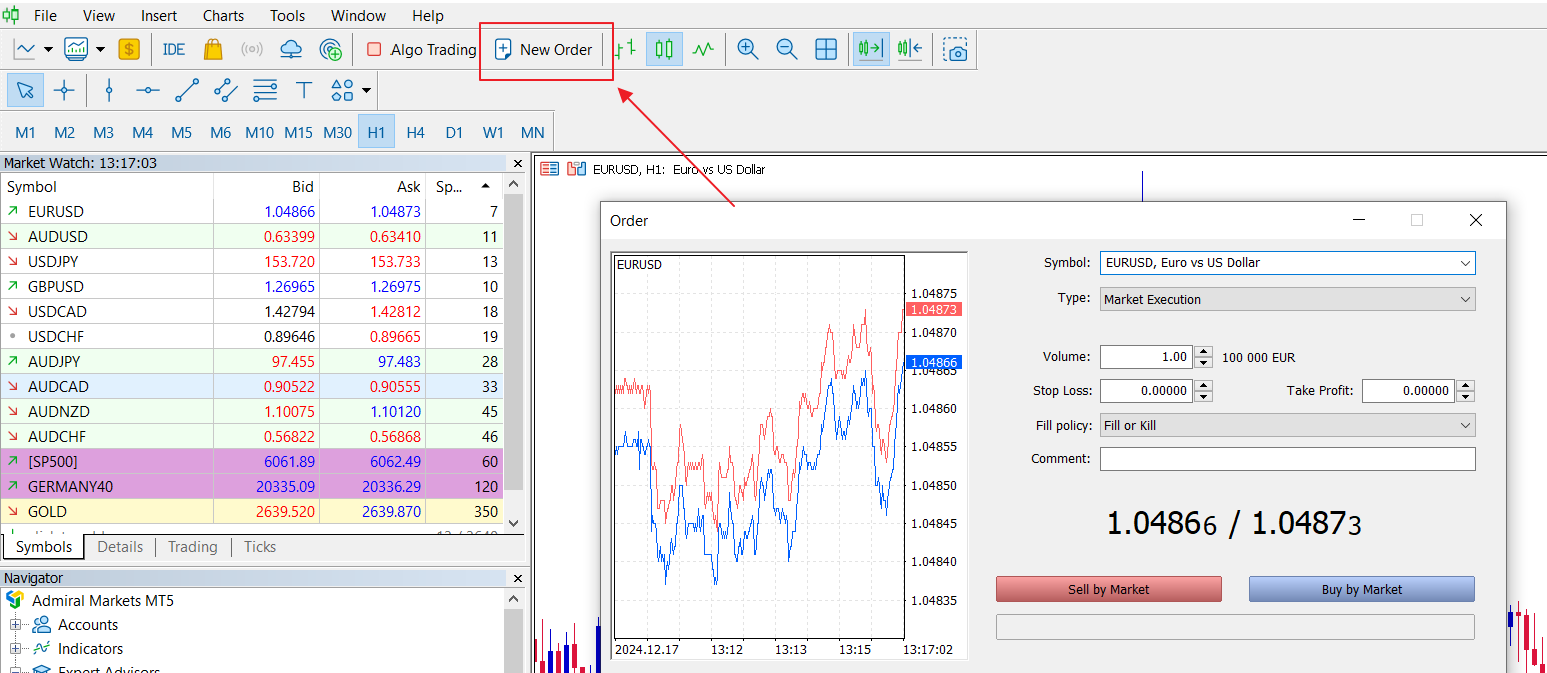This screenshot has height=673, width=1547.
Task: Click the Comment input field
Action: pos(1287,459)
